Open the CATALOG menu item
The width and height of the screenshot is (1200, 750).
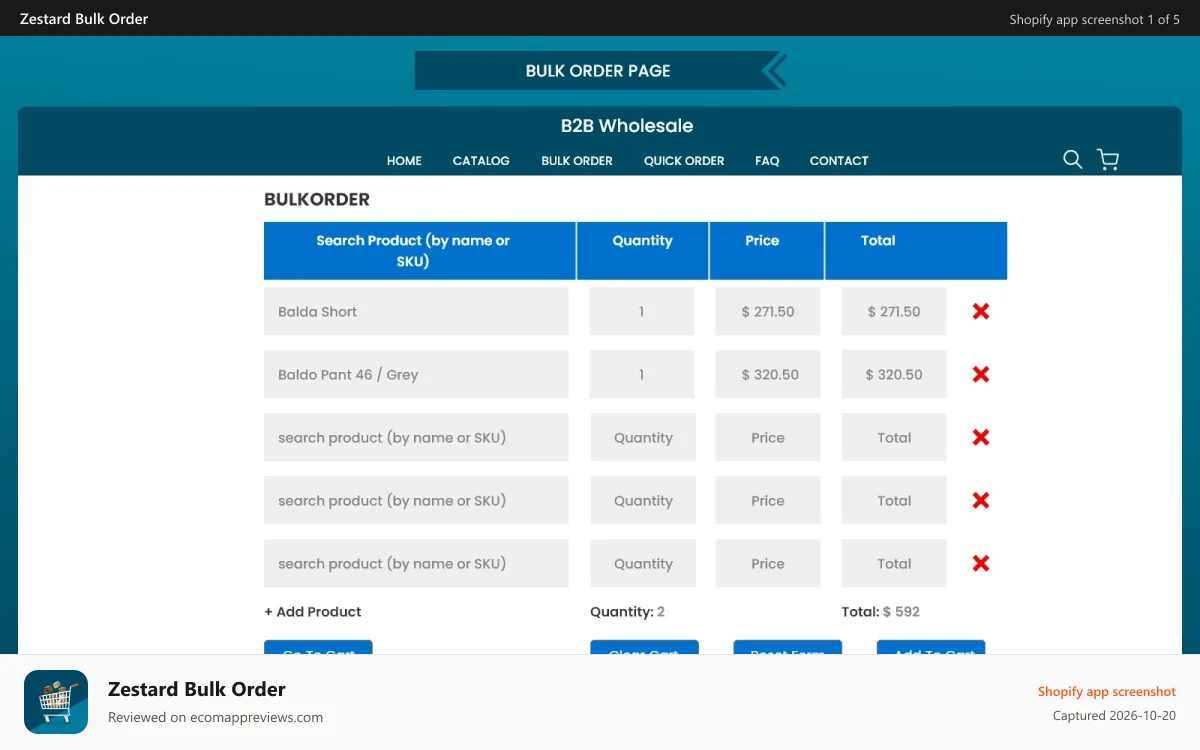click(x=481, y=161)
